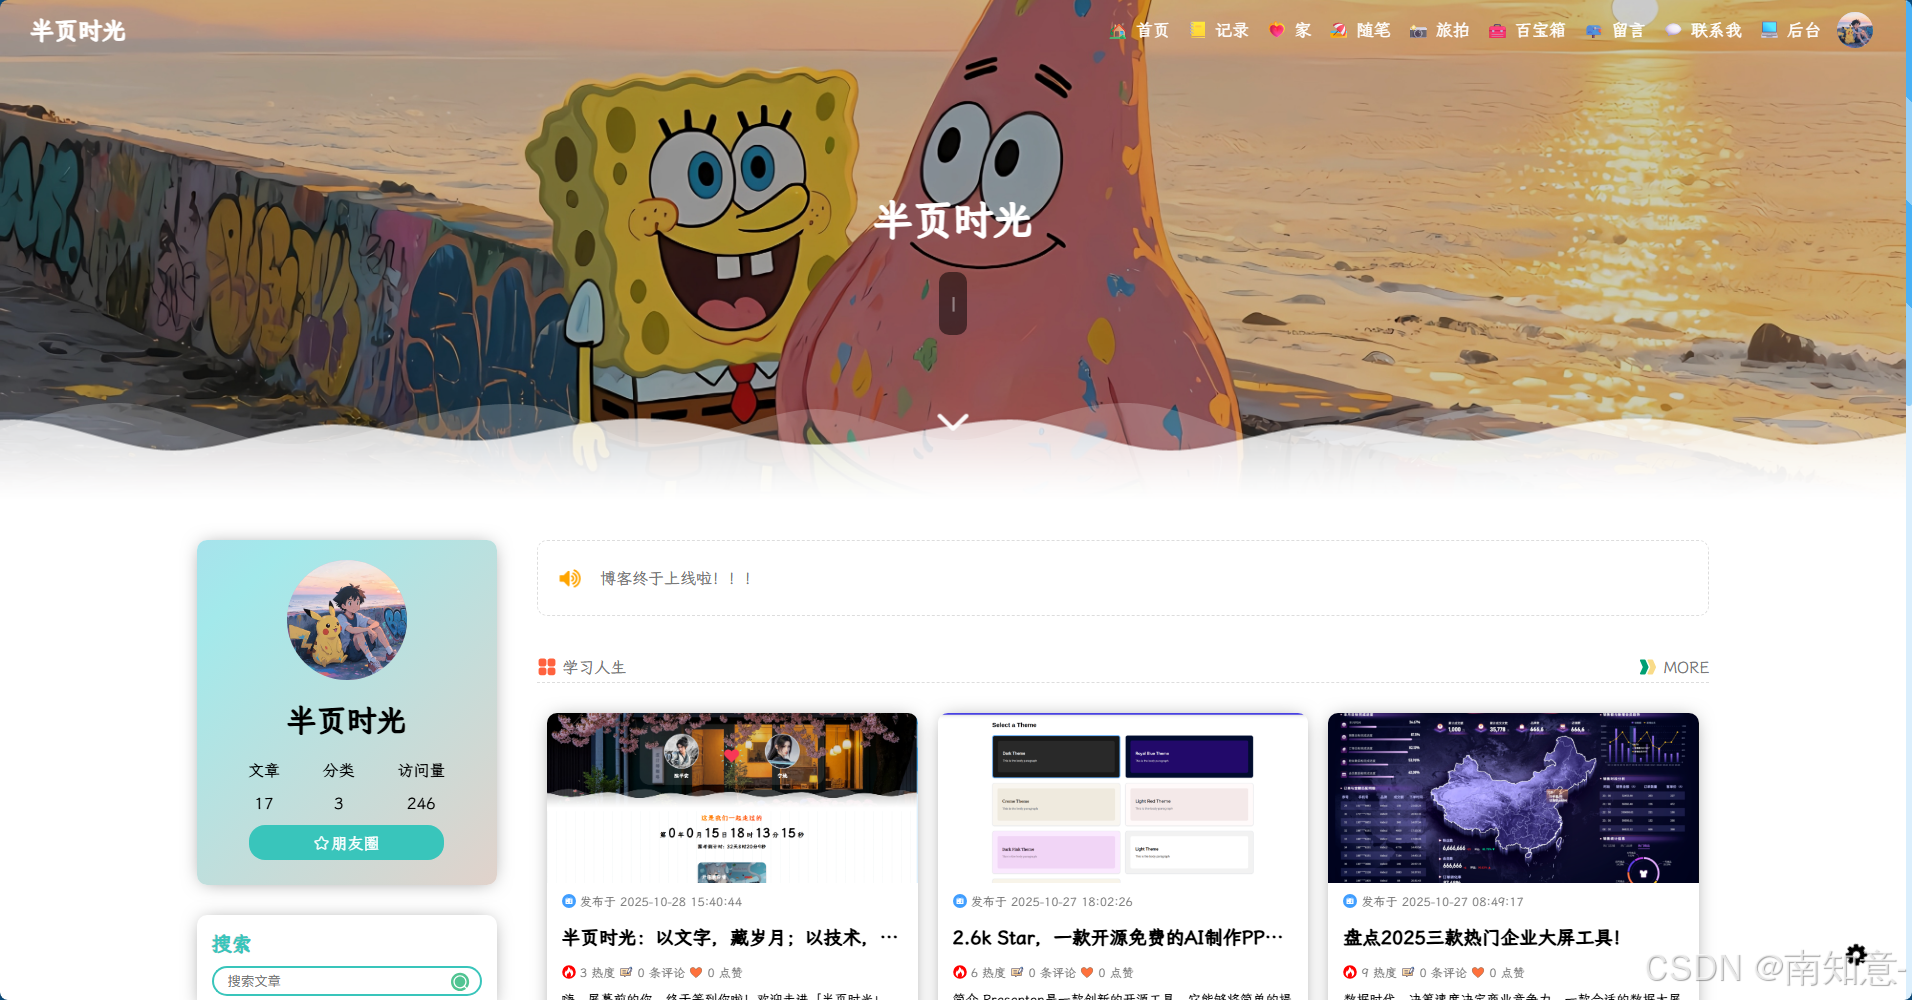This screenshot has width=1912, height=1000.
Task: Click the comment icon on 半页时光 article
Action: click(626, 972)
